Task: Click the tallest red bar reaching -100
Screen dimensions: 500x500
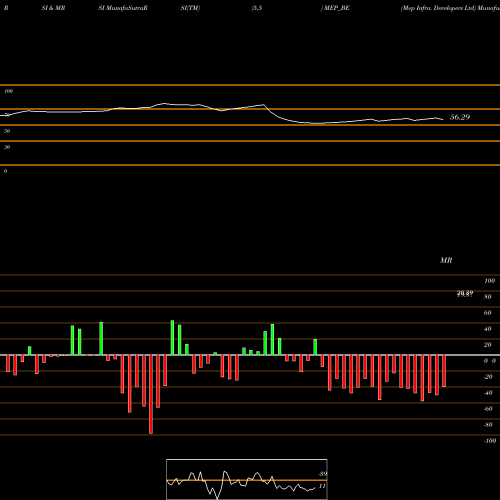Action: (151, 394)
